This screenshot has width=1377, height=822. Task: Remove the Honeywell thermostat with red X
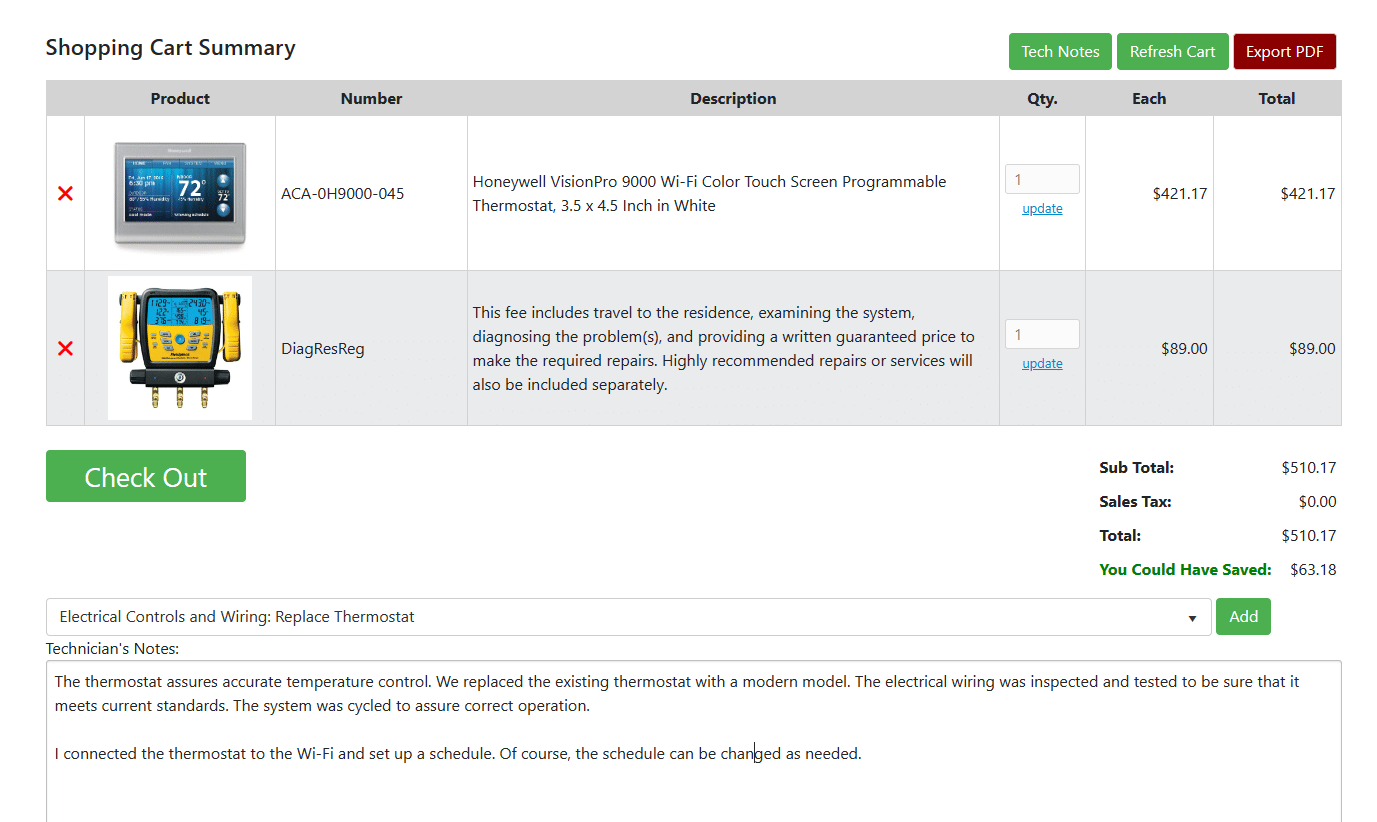(65, 194)
